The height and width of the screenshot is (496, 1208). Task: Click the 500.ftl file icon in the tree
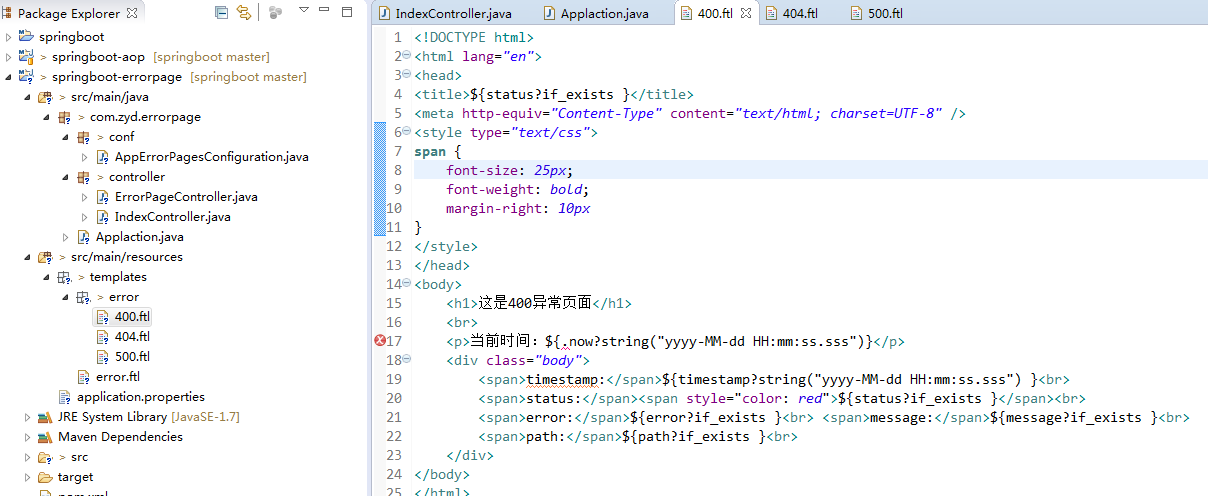click(103, 357)
